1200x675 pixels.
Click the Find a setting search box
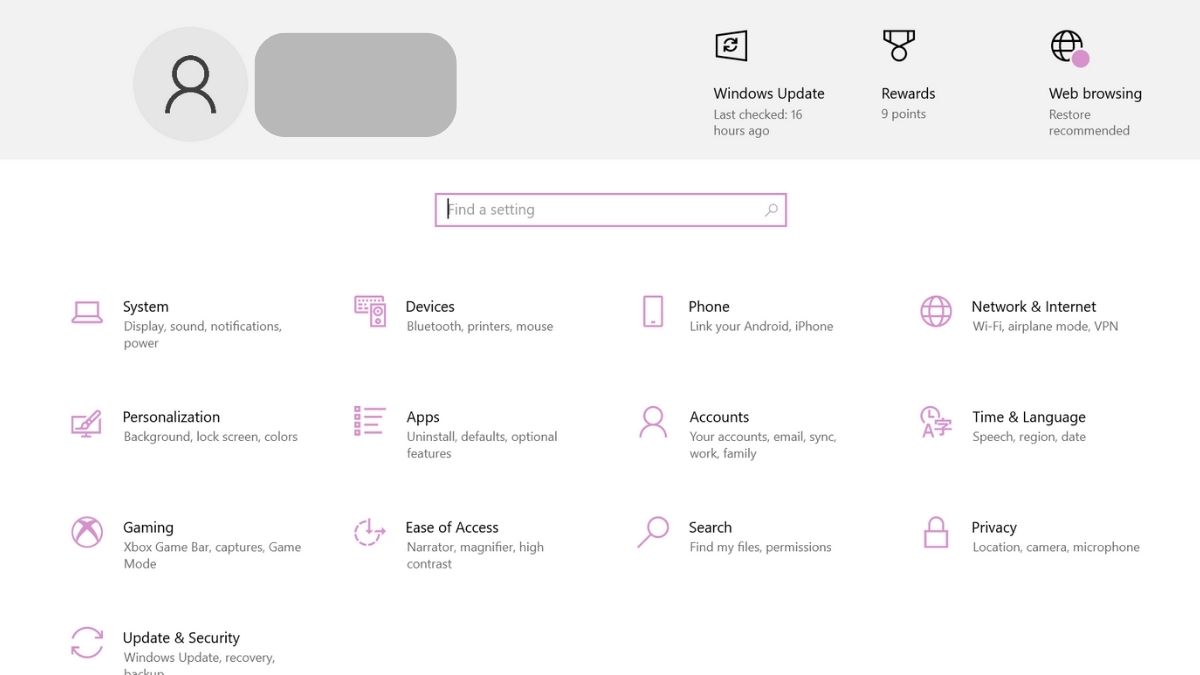[x=600, y=210]
